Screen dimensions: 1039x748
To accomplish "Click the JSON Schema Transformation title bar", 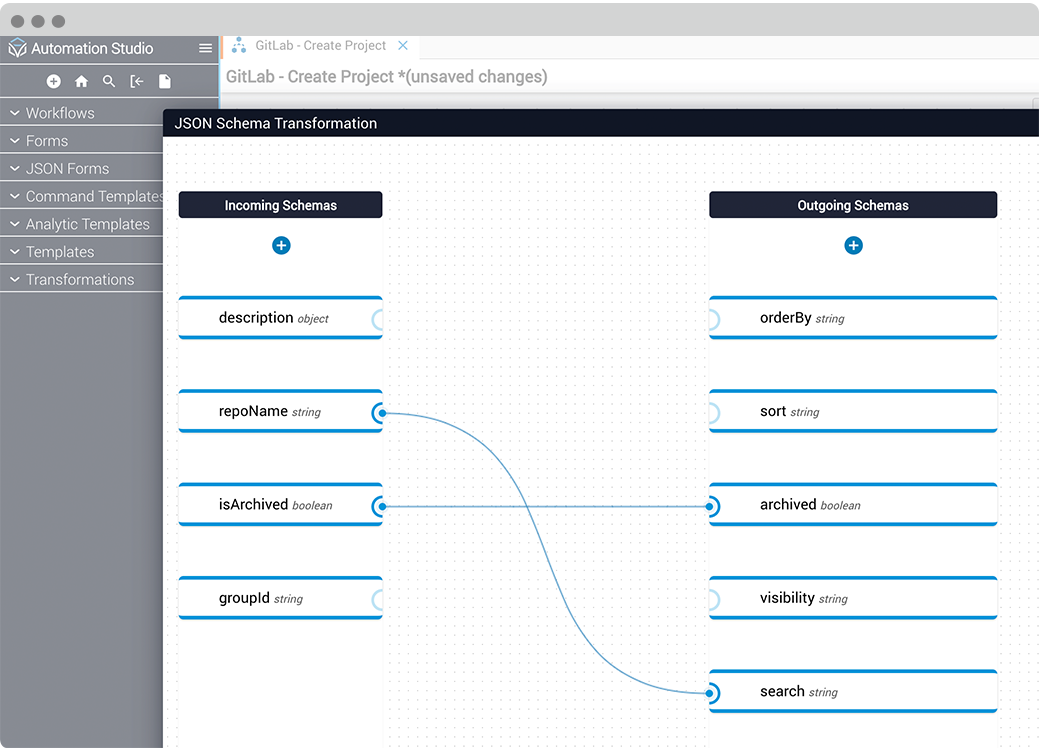I will [600, 123].
